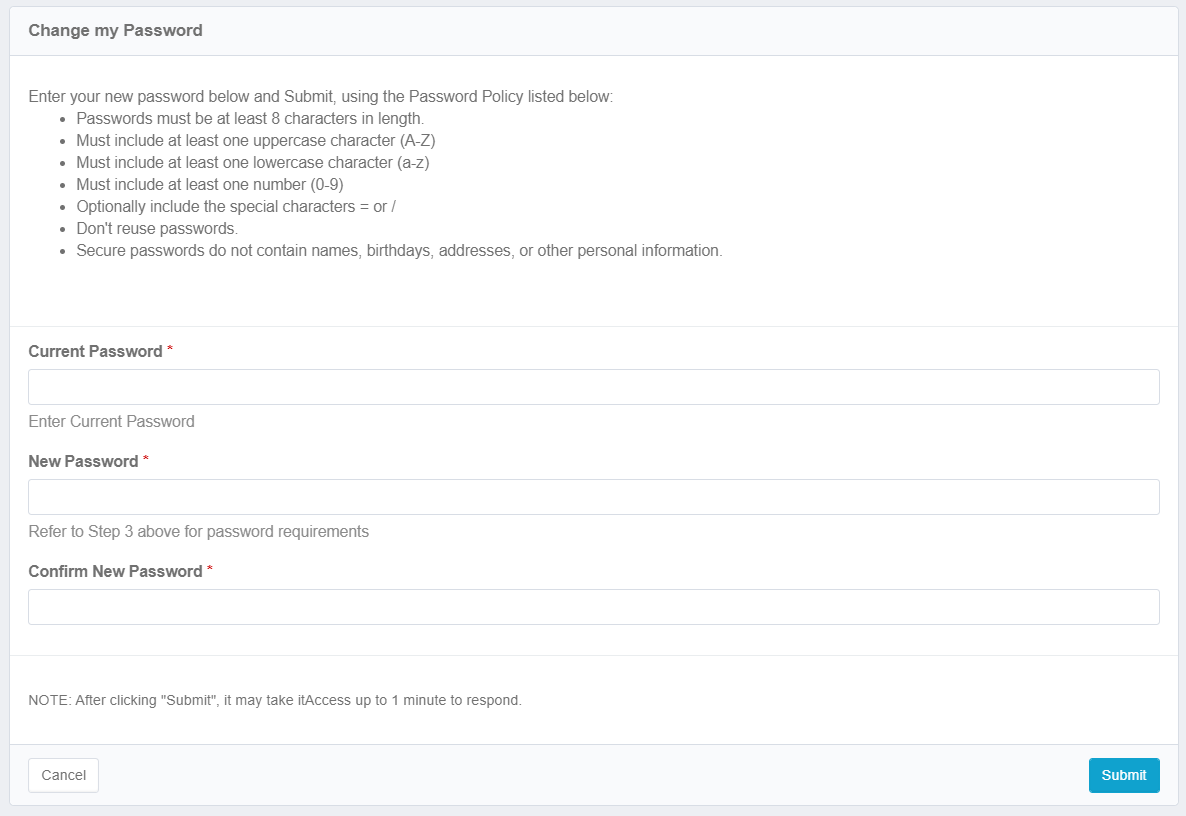Image resolution: width=1186 pixels, height=816 pixels.
Task: Click 'Refer to Step 3 above' hint
Action: coord(199,532)
